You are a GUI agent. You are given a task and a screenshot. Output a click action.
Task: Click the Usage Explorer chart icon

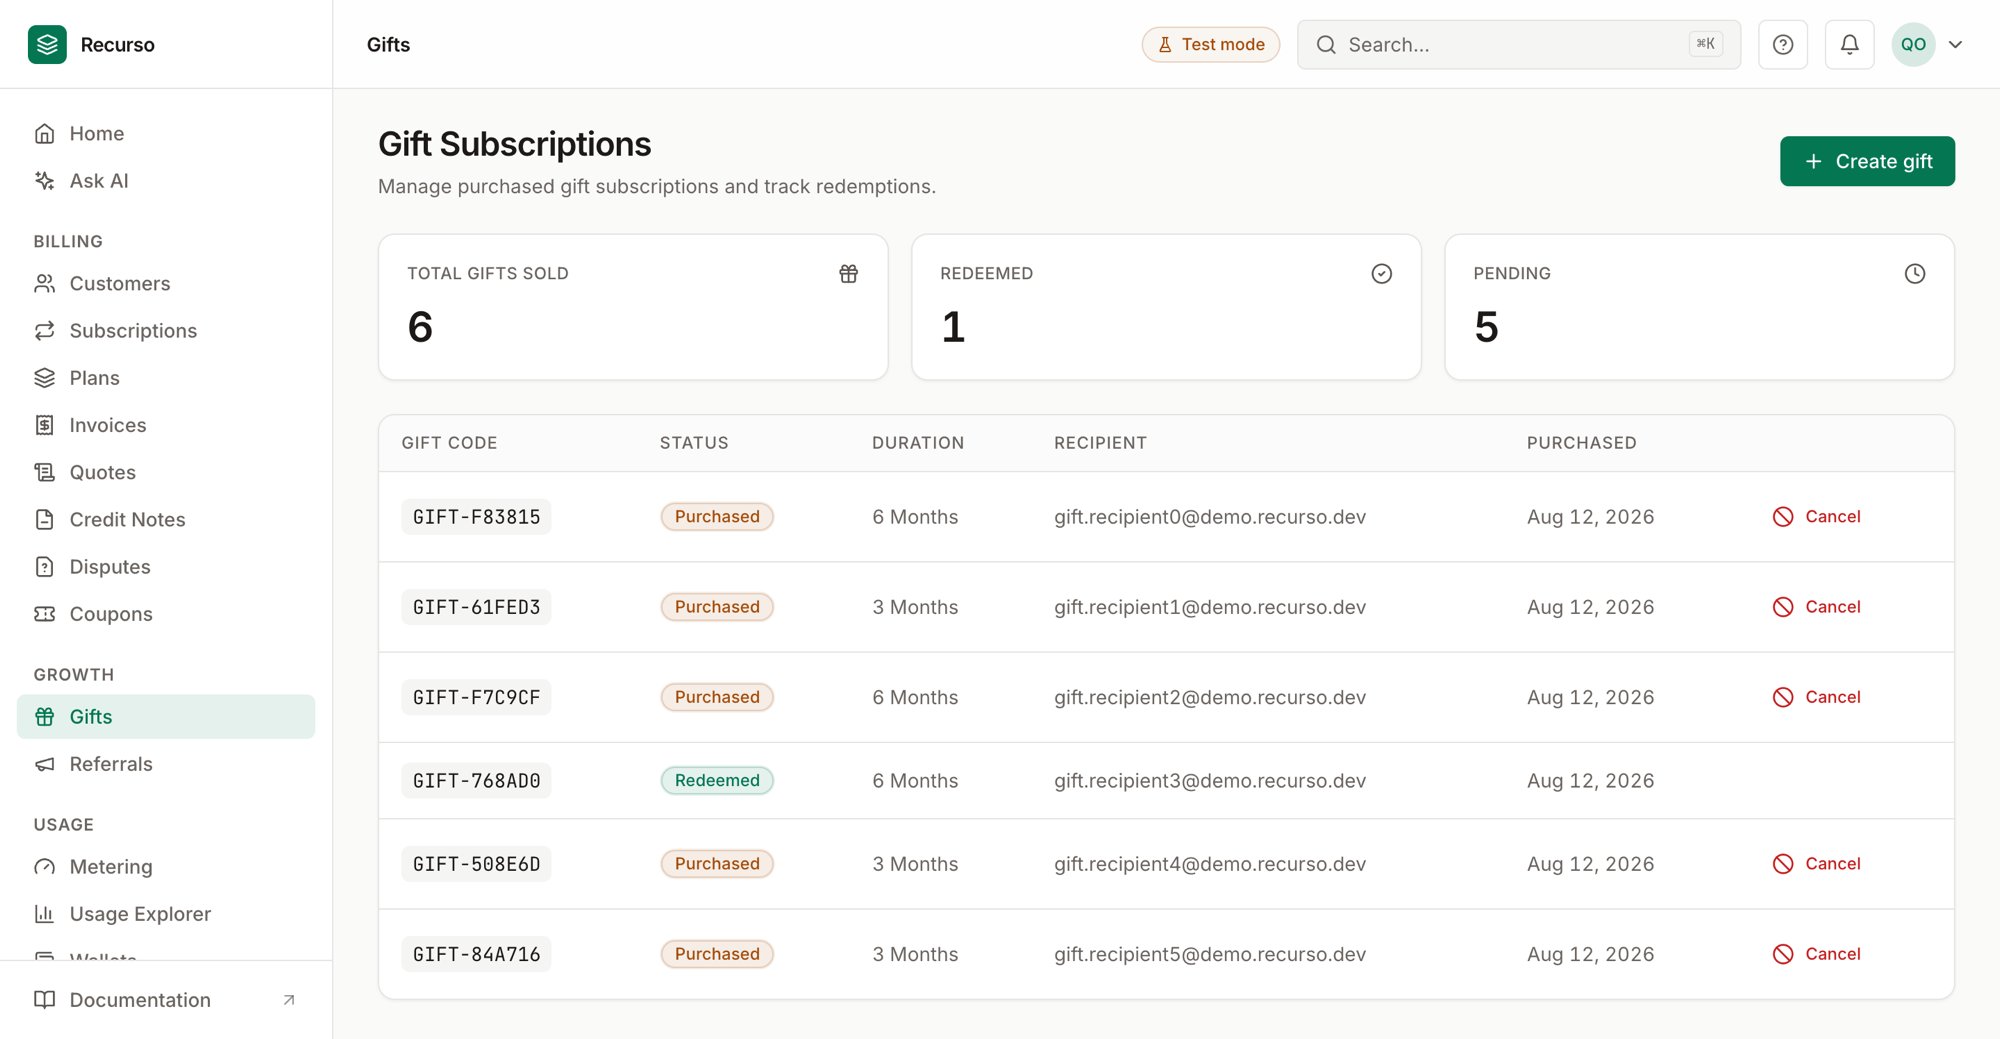(44, 914)
